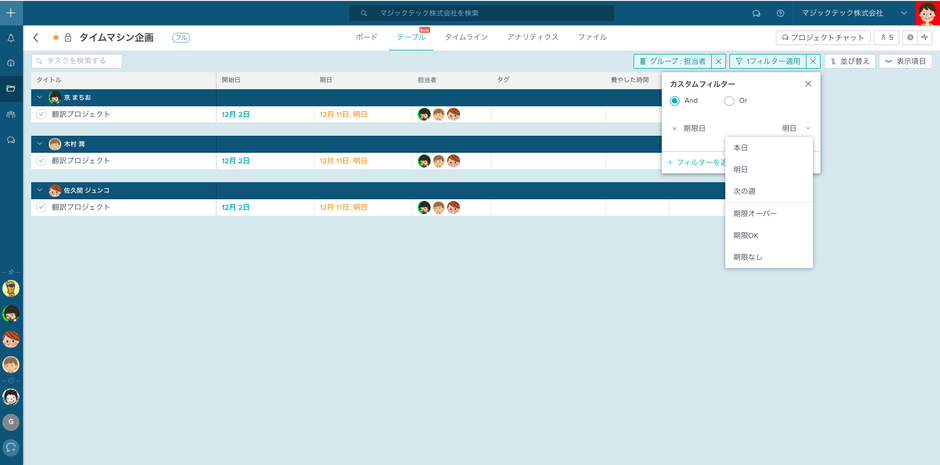Viewport: 940px width, 465px height.
Task: Choose 次の週 from the dropdown list
Action: 744,191
